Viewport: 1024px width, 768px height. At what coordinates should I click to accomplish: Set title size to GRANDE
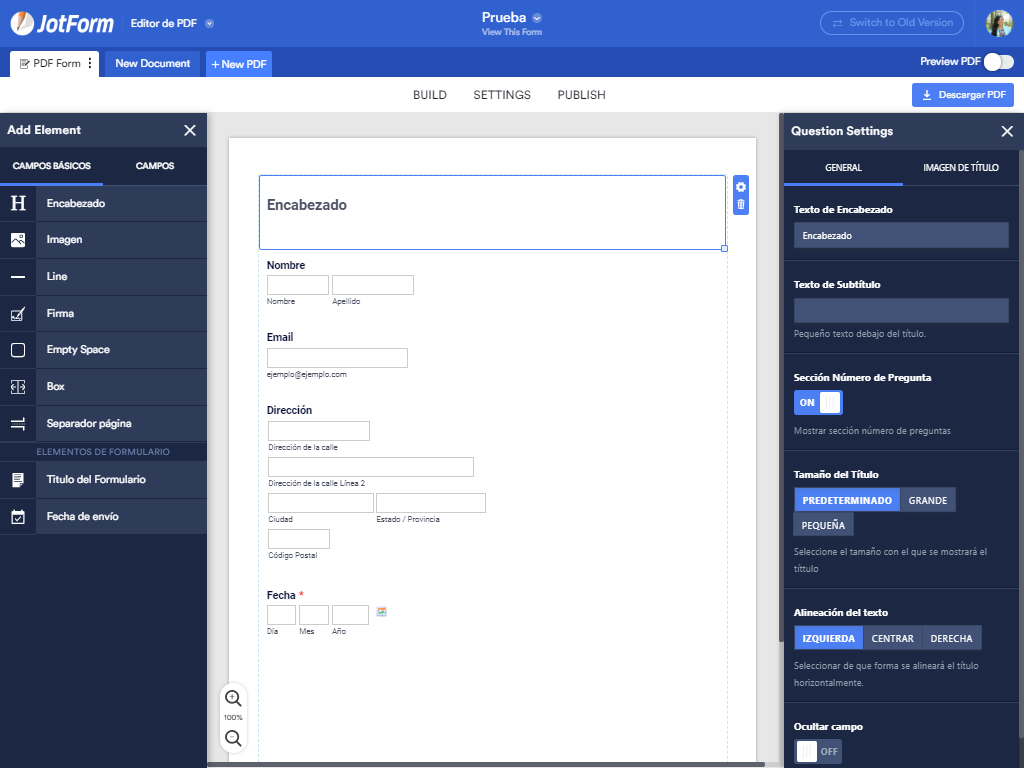(x=927, y=500)
